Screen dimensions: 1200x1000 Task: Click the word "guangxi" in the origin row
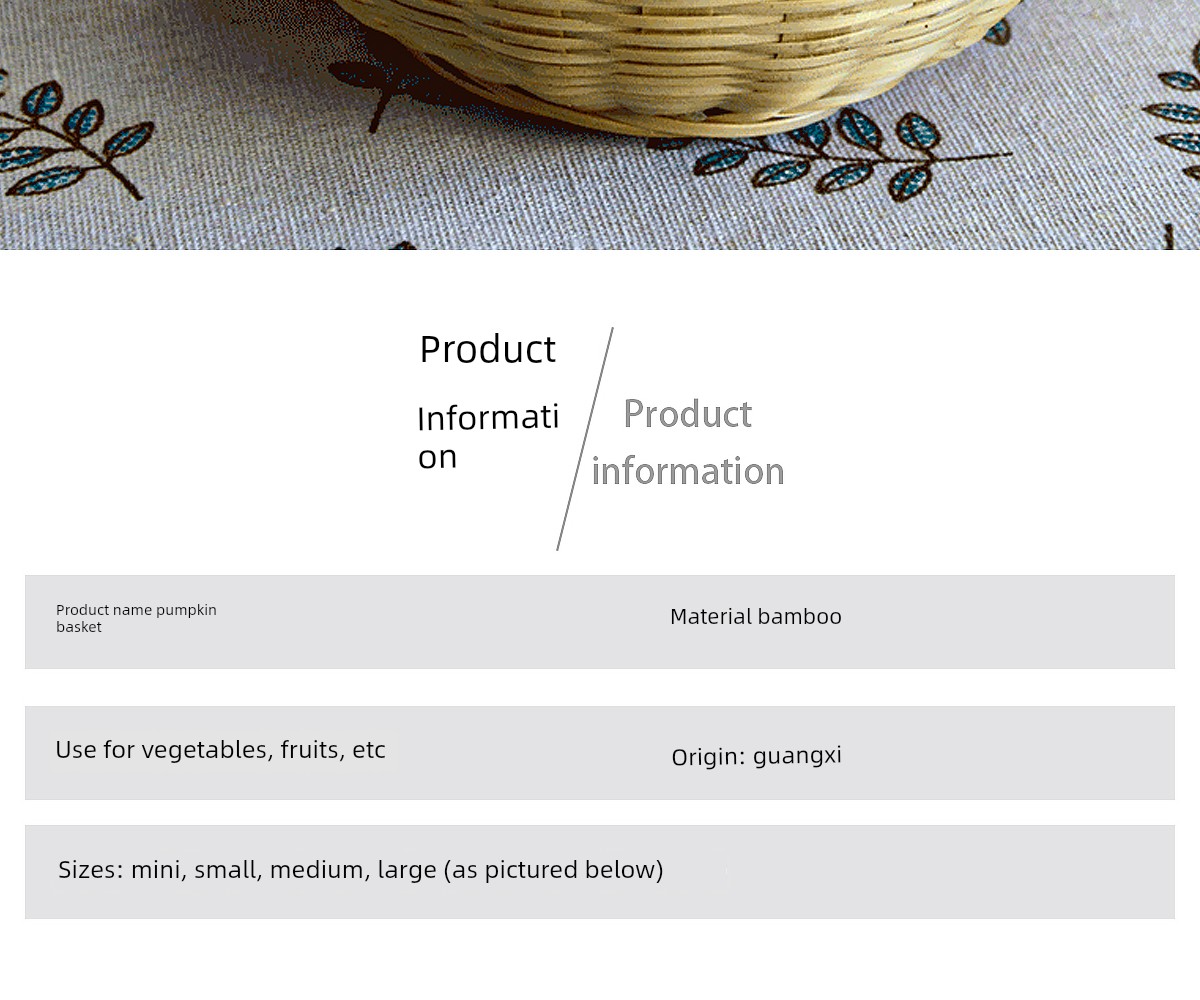[797, 756]
